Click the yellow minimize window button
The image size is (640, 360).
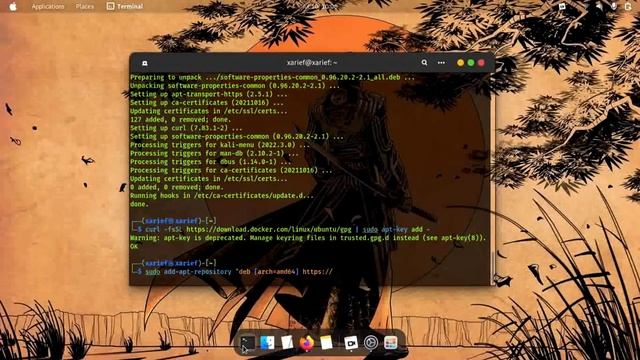click(x=460, y=62)
